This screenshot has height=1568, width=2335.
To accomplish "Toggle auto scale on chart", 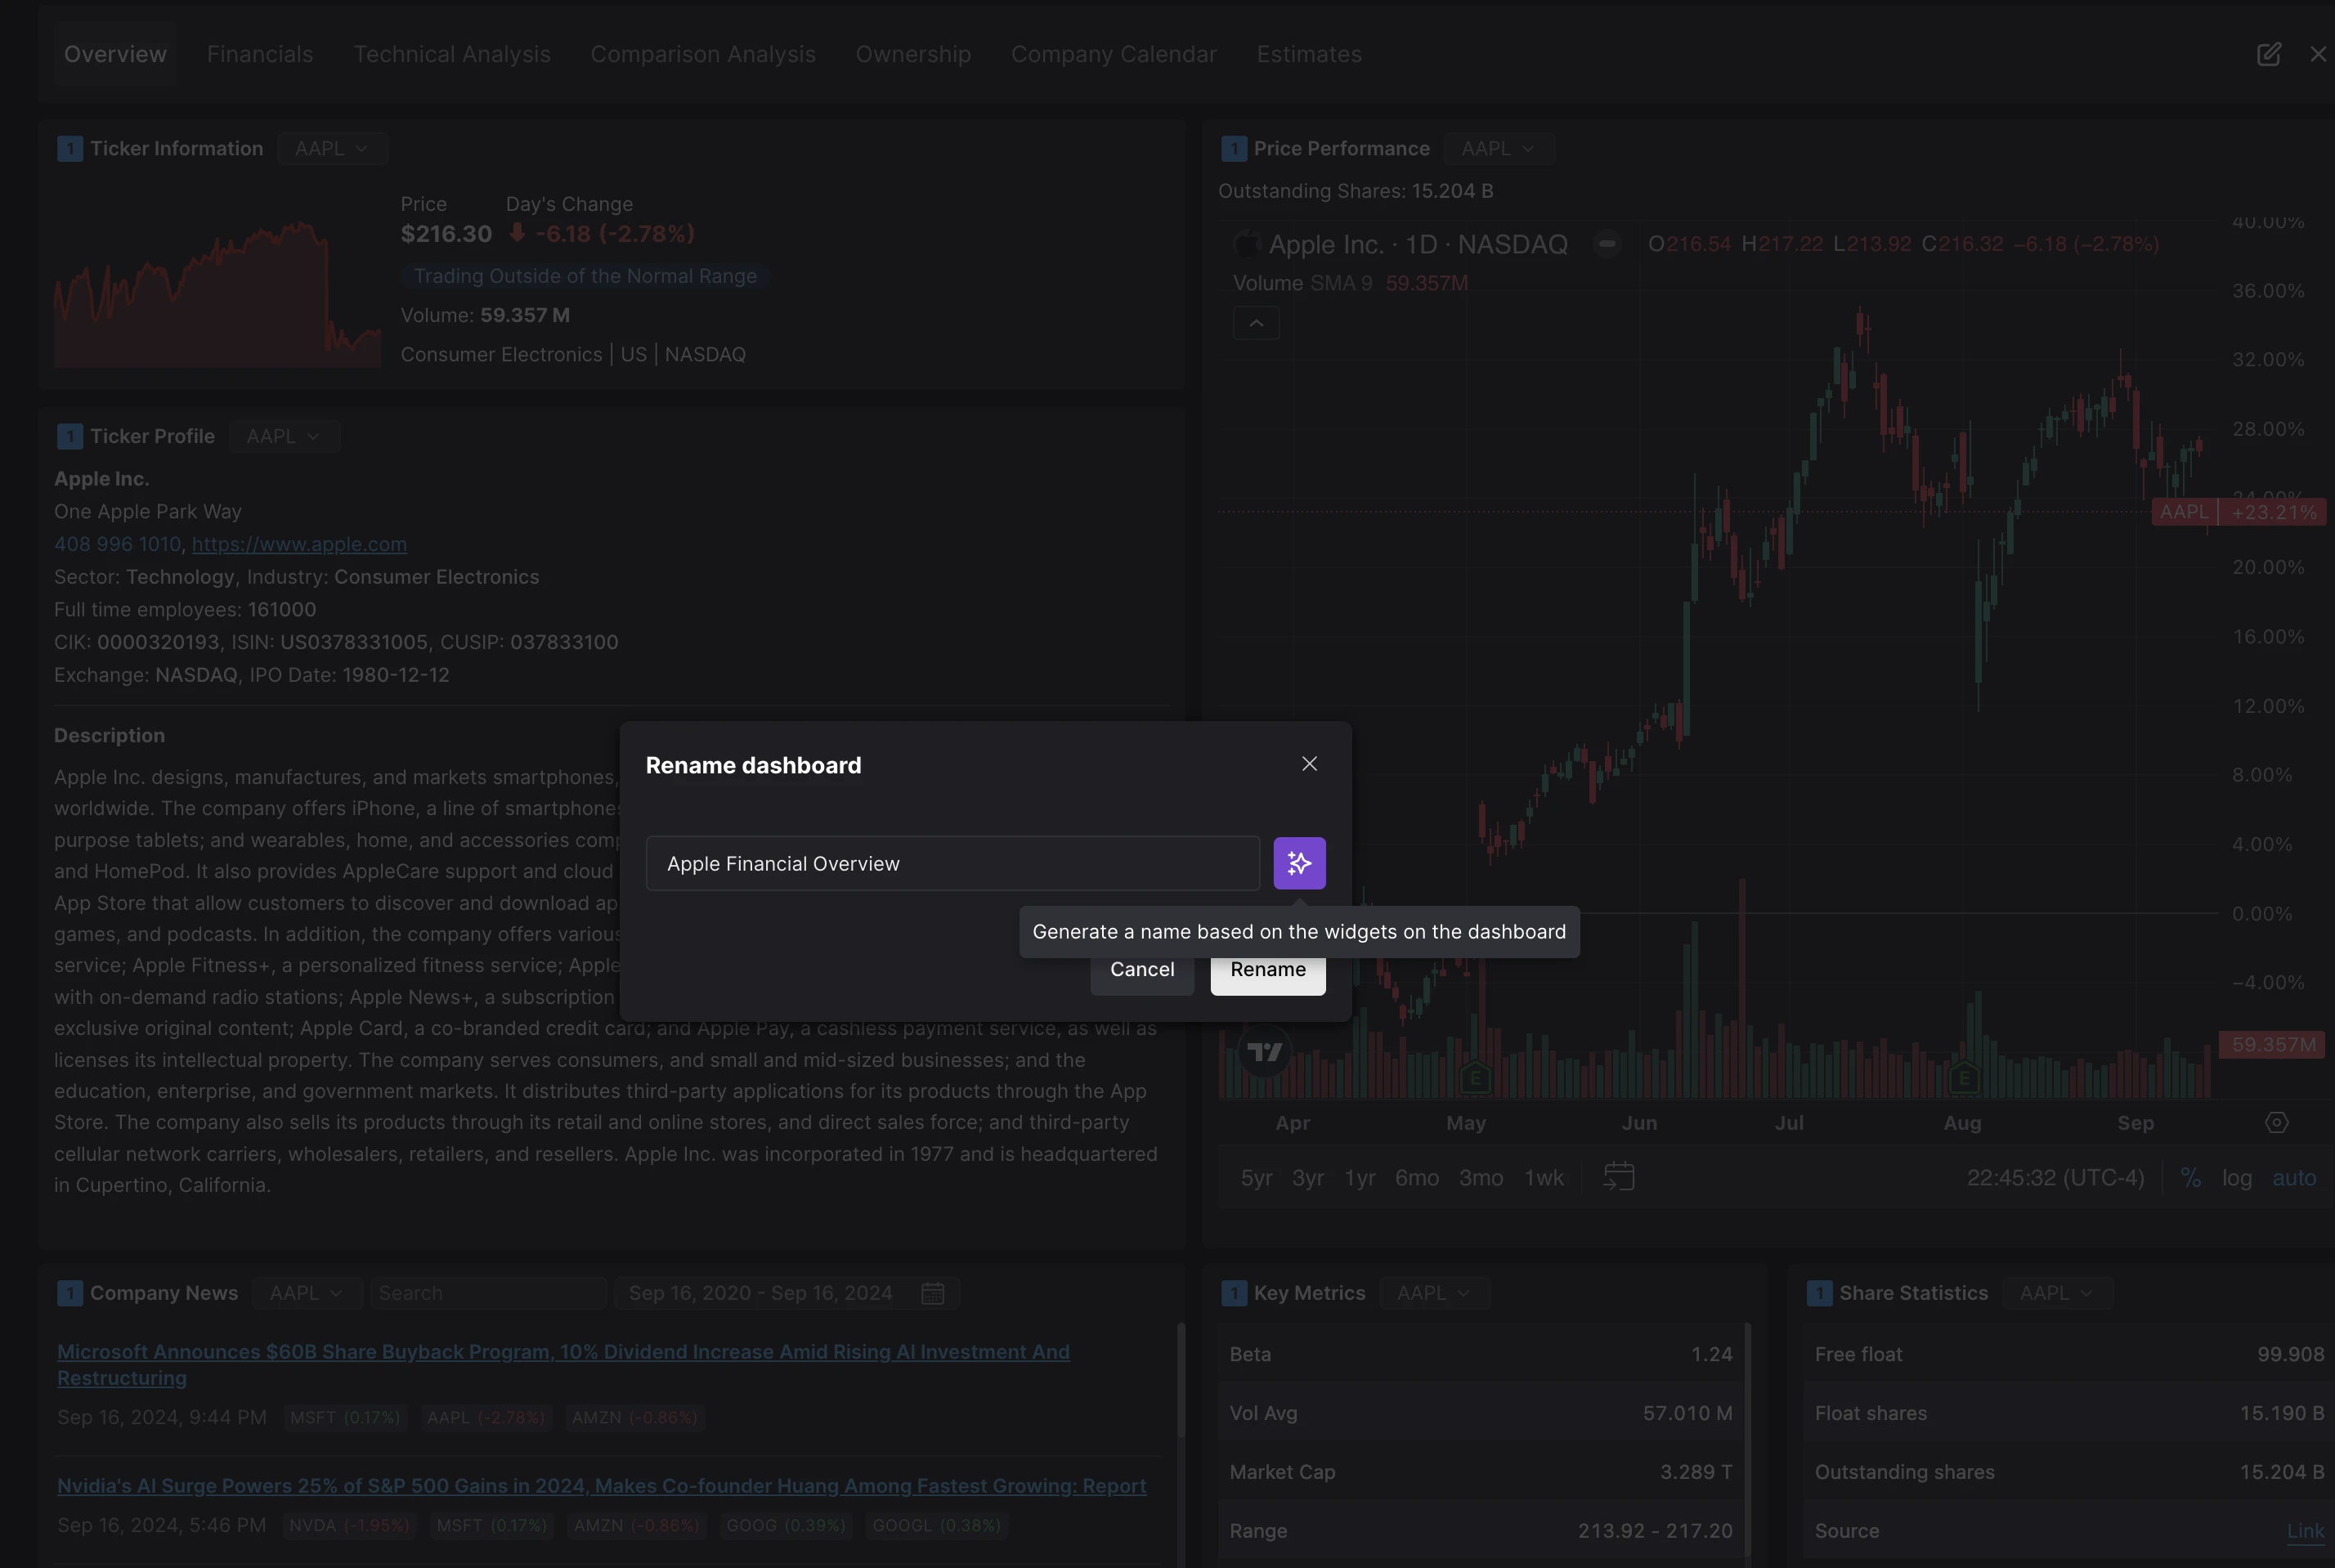I will tap(2293, 1178).
